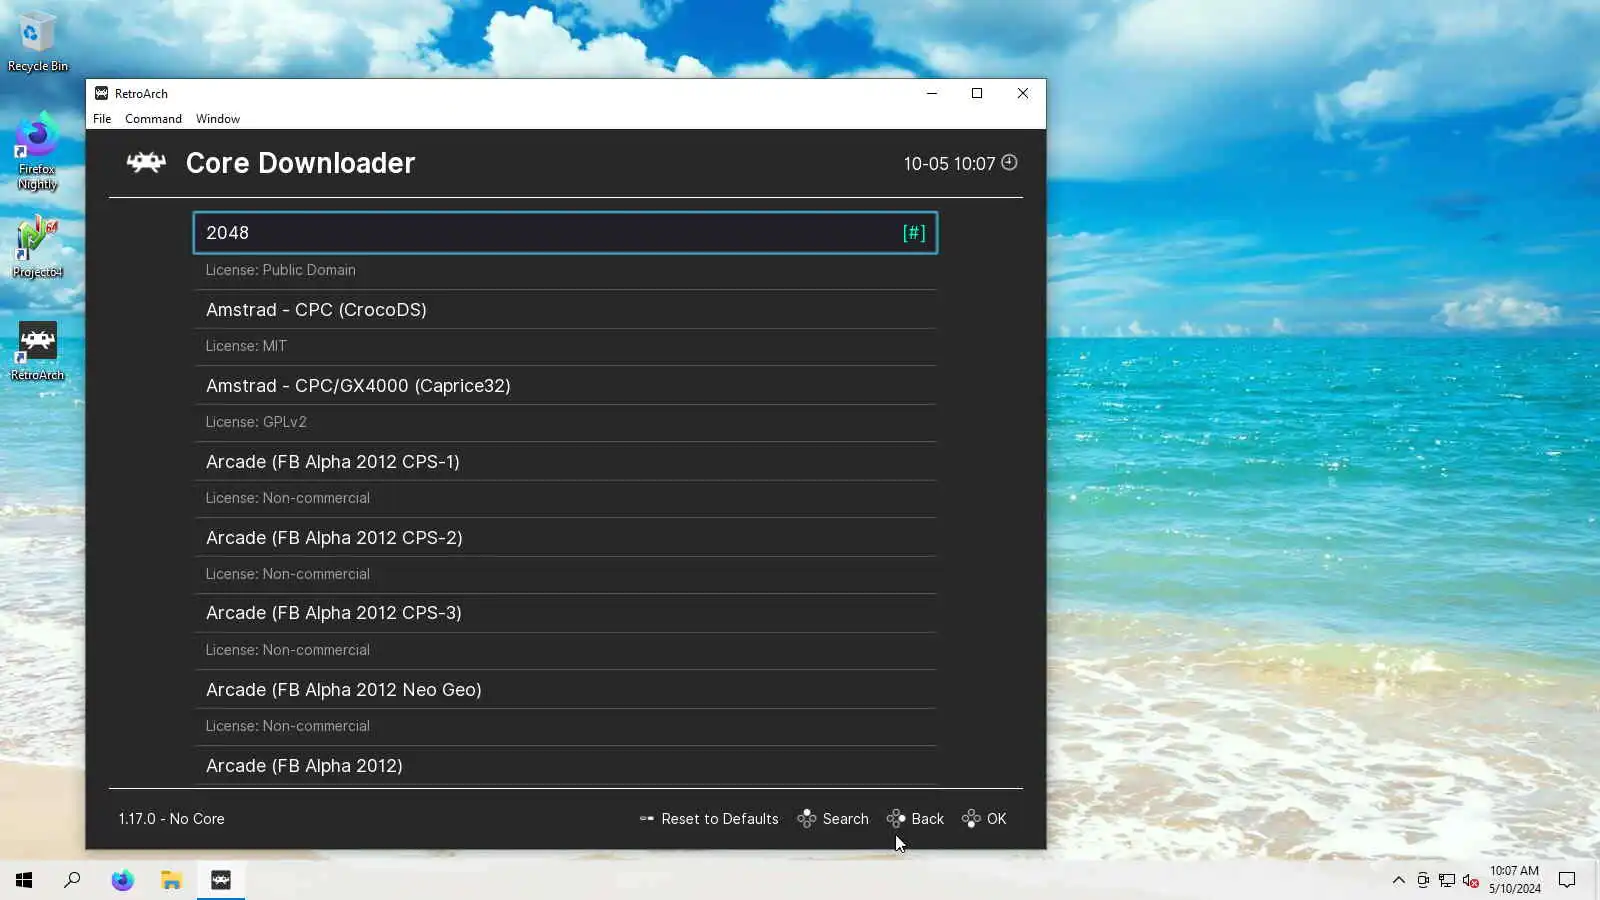Select Arcade (FB Alpha 2012 CPS-3) core
The width and height of the screenshot is (1600, 900).
pyautogui.click(x=565, y=613)
